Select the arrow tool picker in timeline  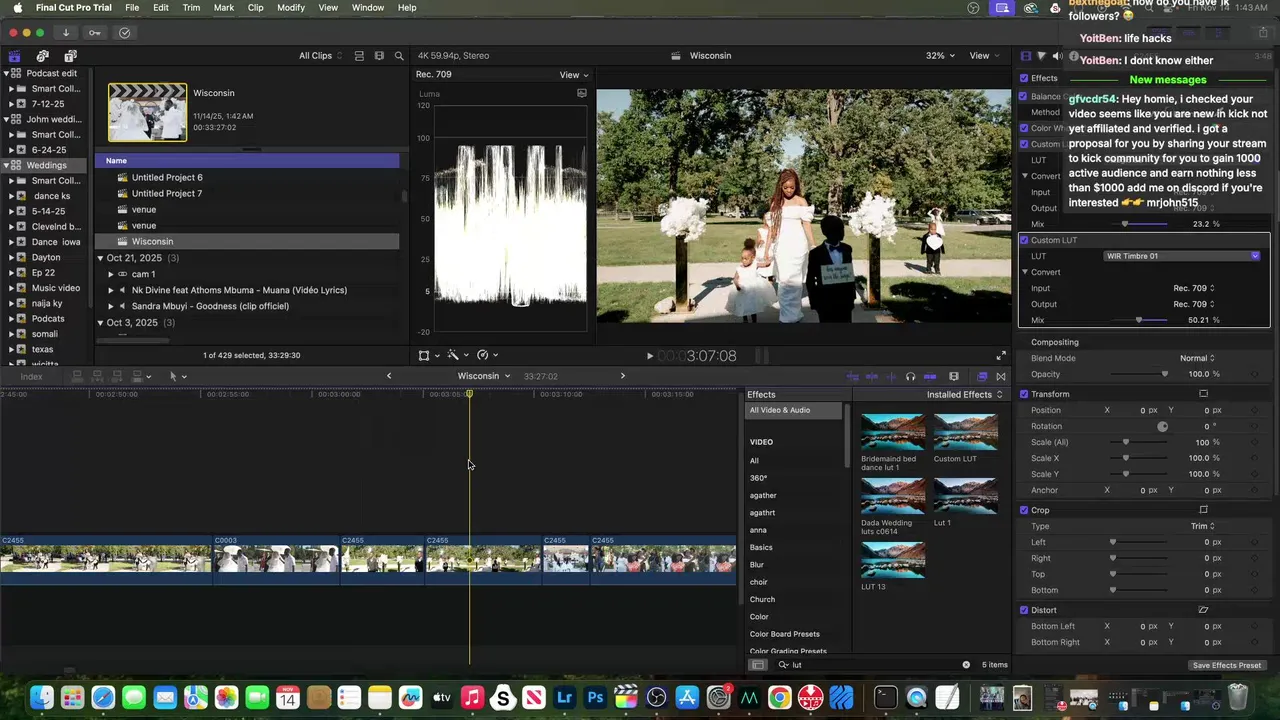click(x=177, y=376)
